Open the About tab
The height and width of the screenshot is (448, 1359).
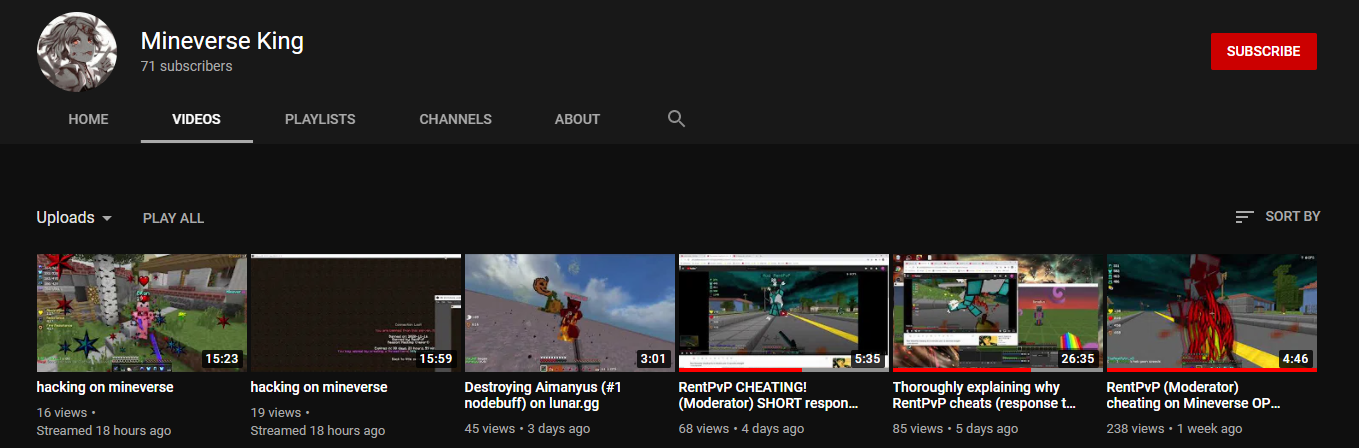pos(577,119)
